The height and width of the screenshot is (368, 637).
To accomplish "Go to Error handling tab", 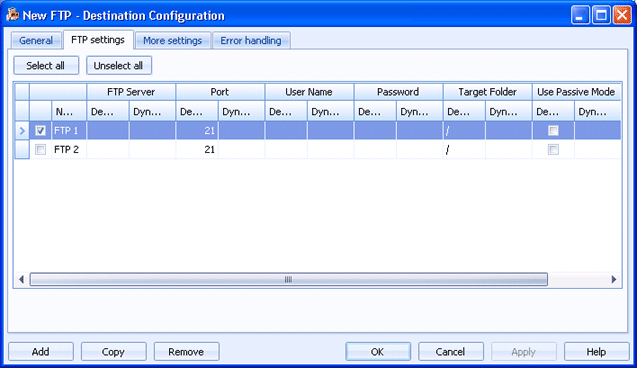I will (x=251, y=41).
